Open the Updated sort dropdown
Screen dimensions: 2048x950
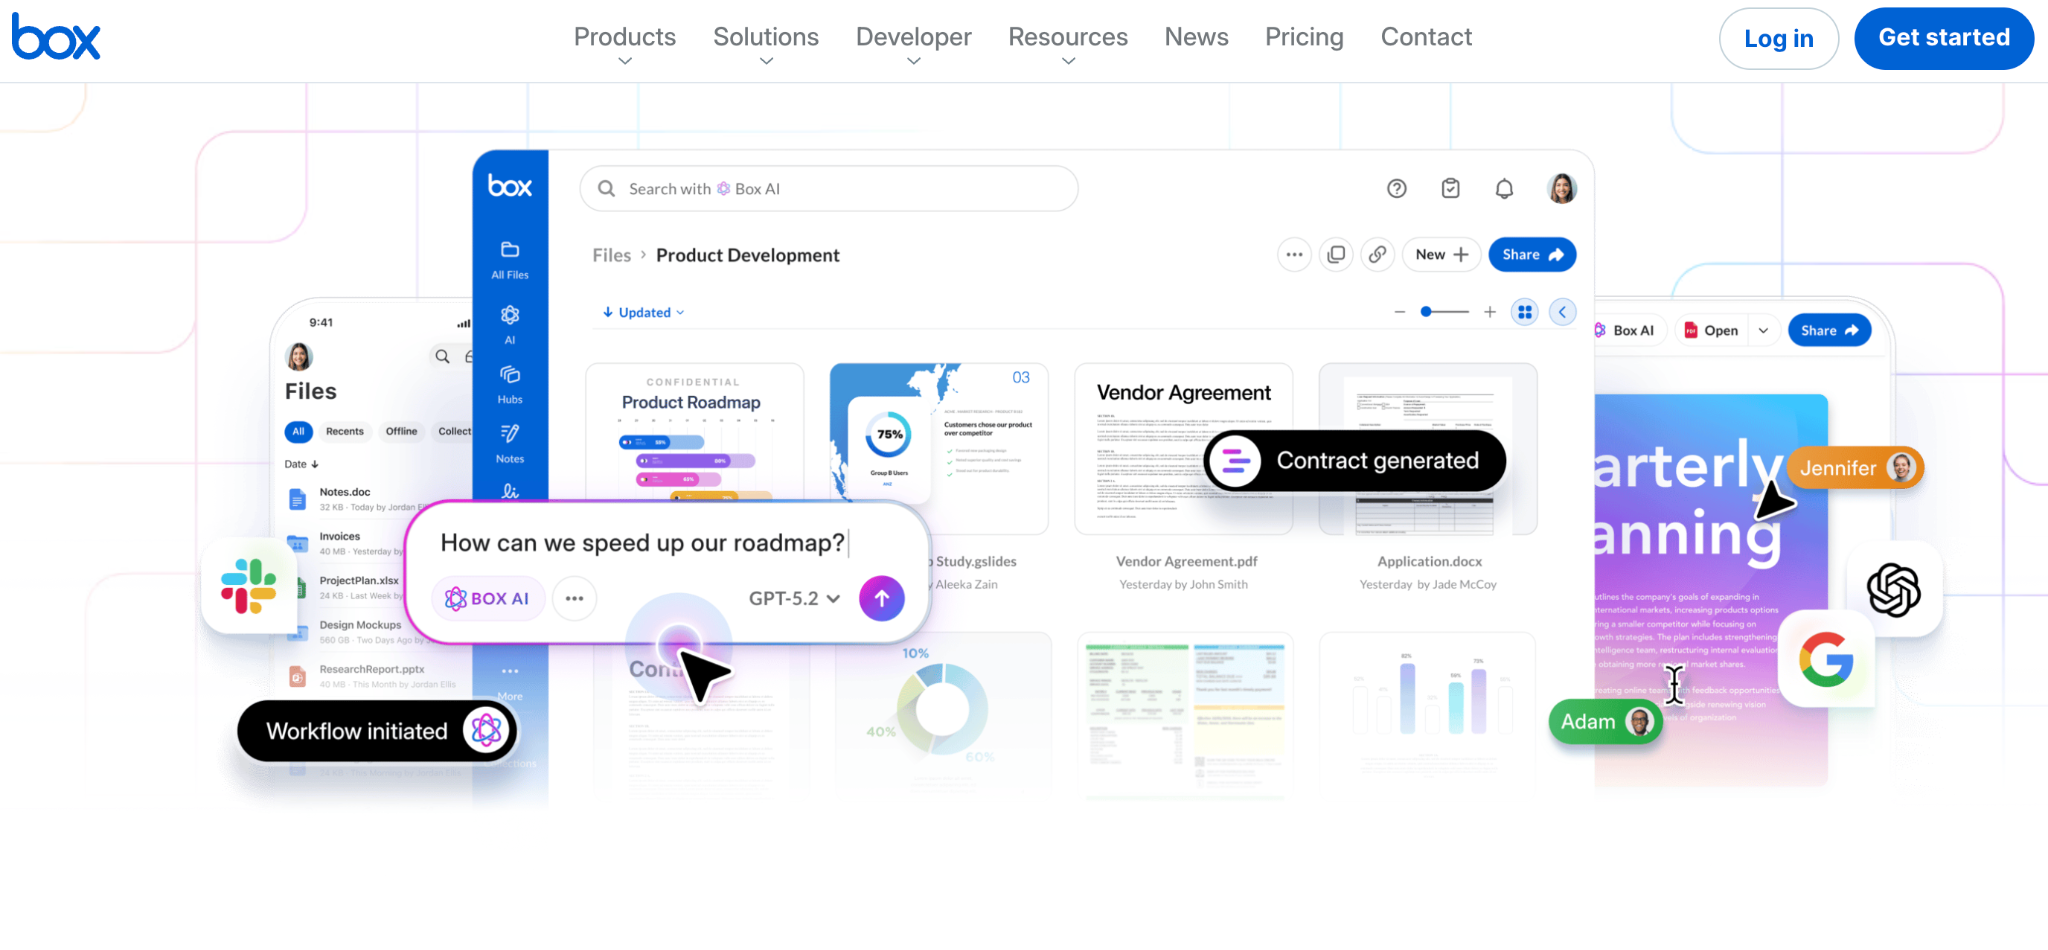[x=644, y=312]
